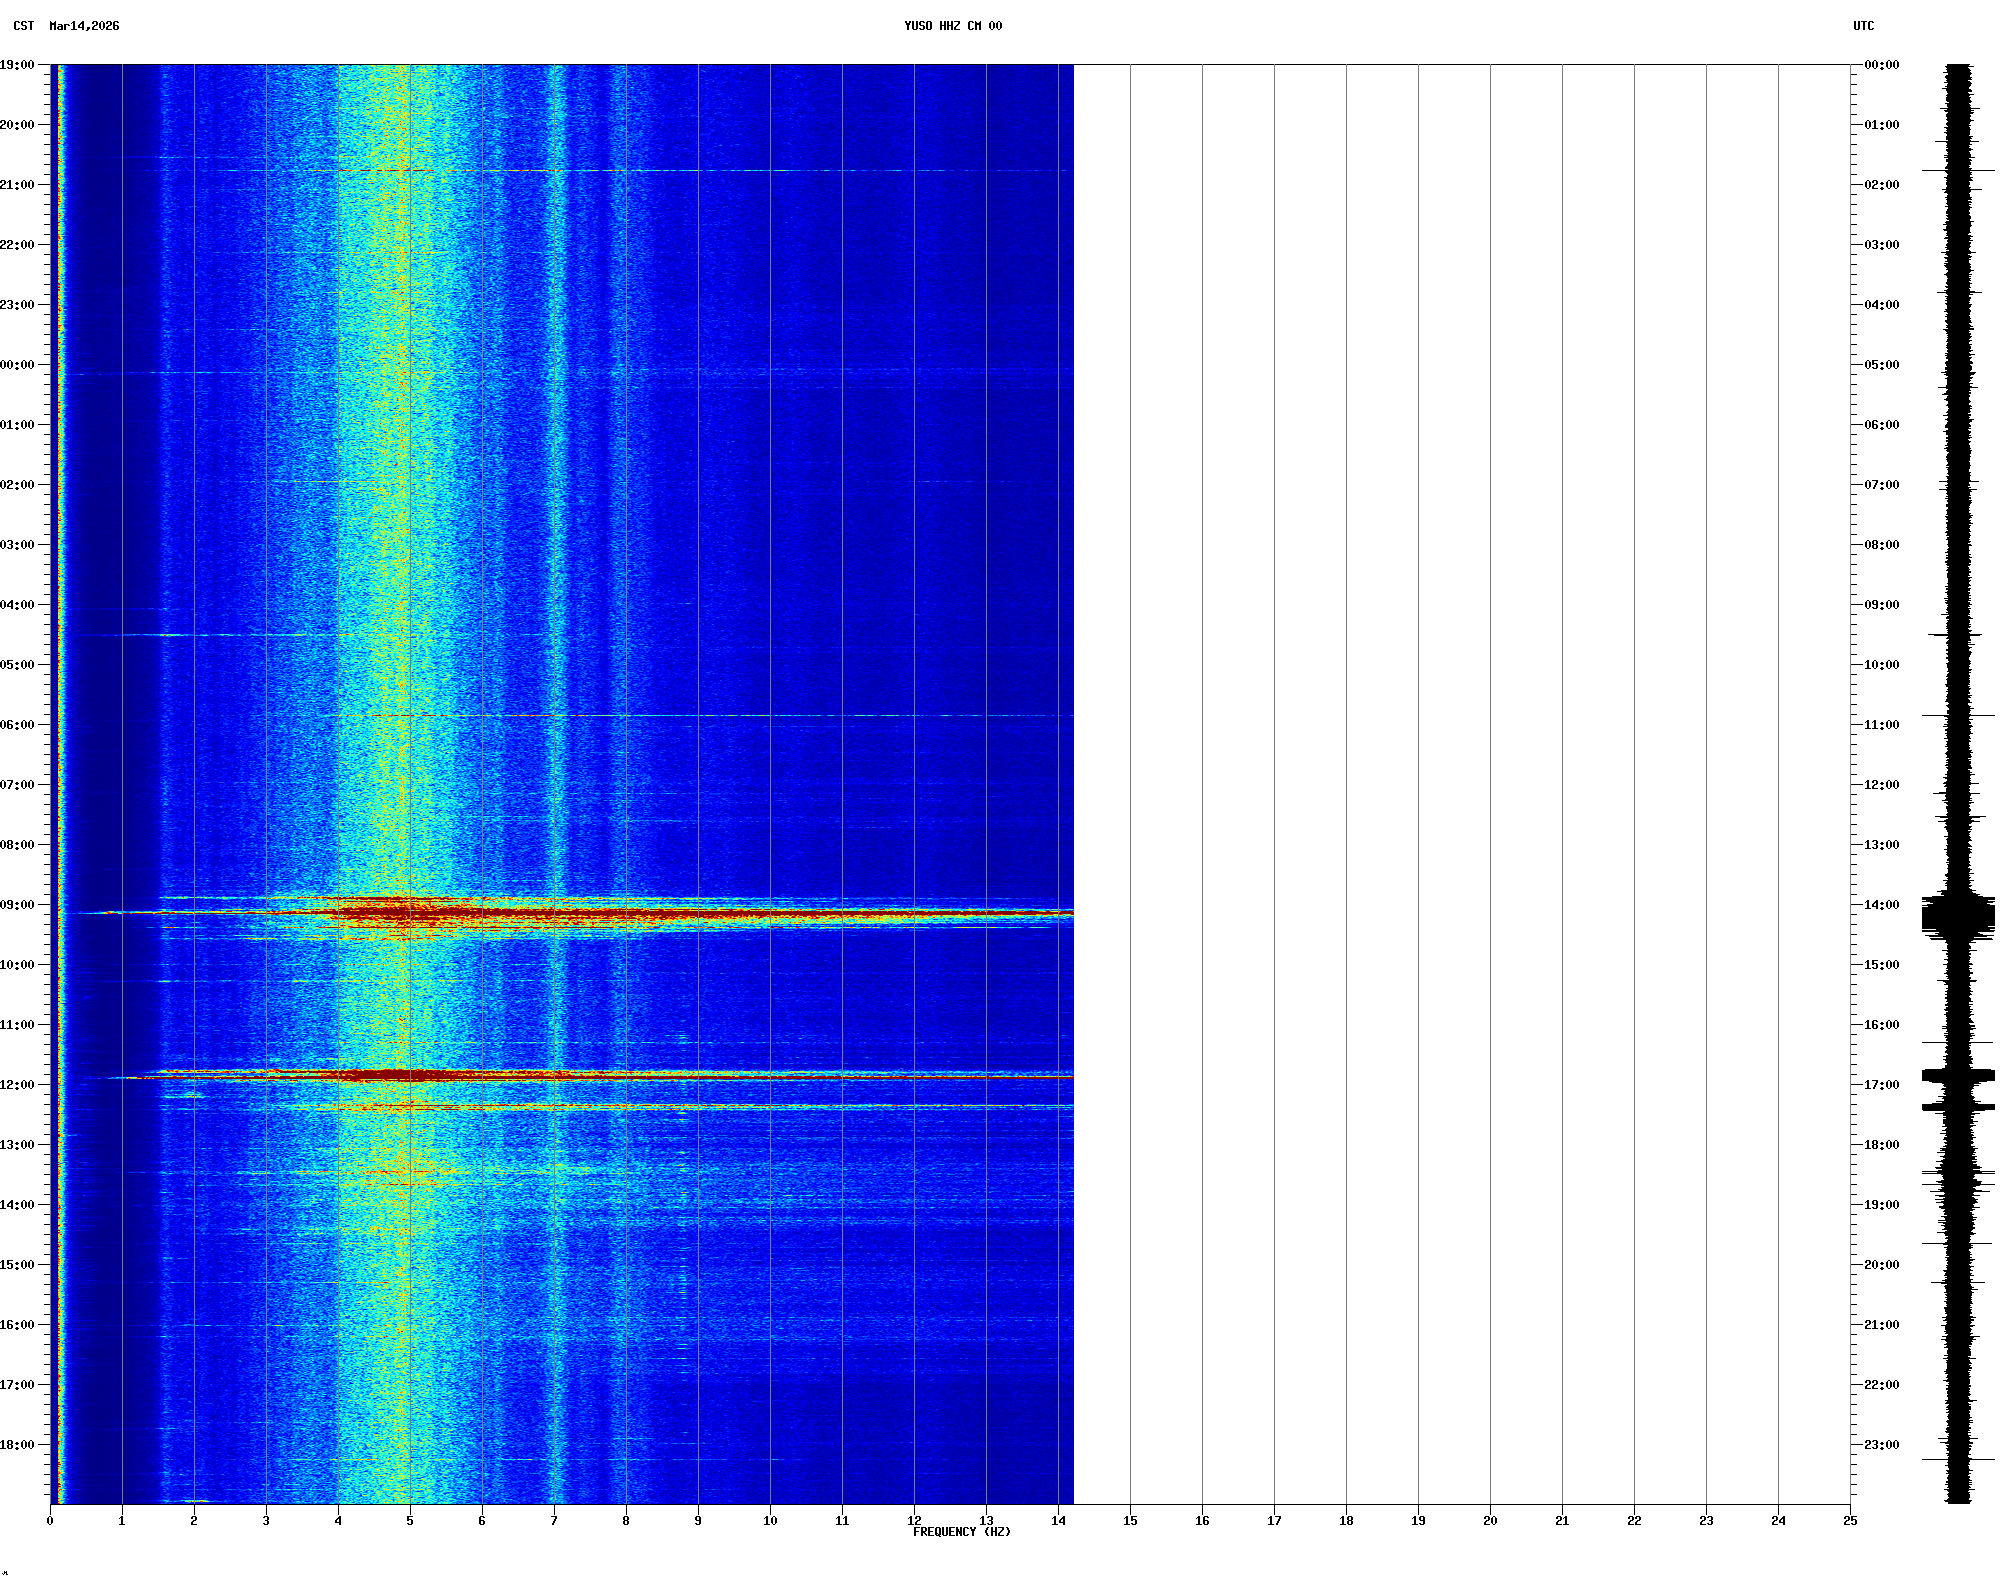Click the YUSO HHZ CM 00 title
The height and width of the screenshot is (1584, 2002).
(952, 26)
